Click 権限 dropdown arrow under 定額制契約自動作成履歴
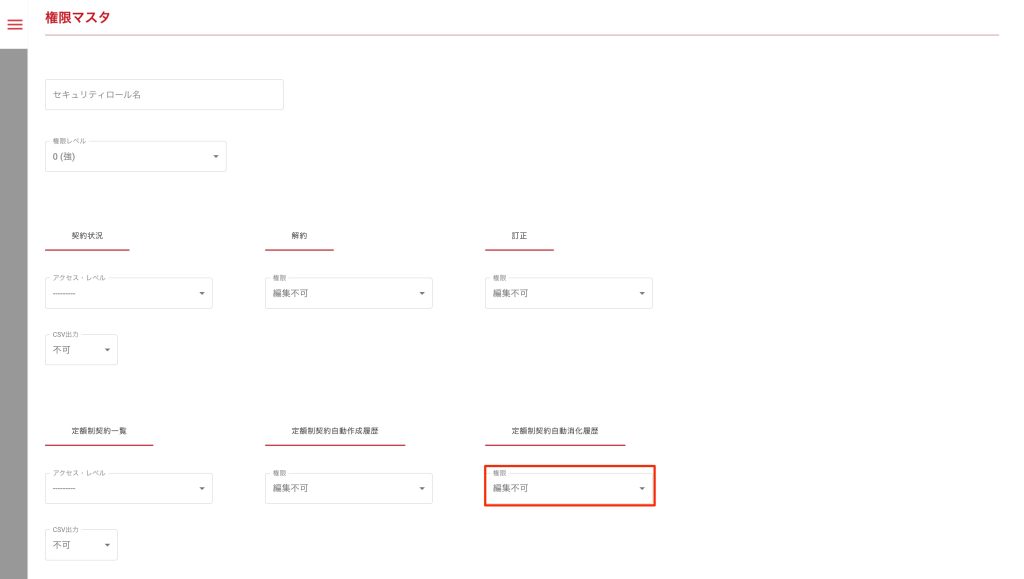 (x=422, y=489)
